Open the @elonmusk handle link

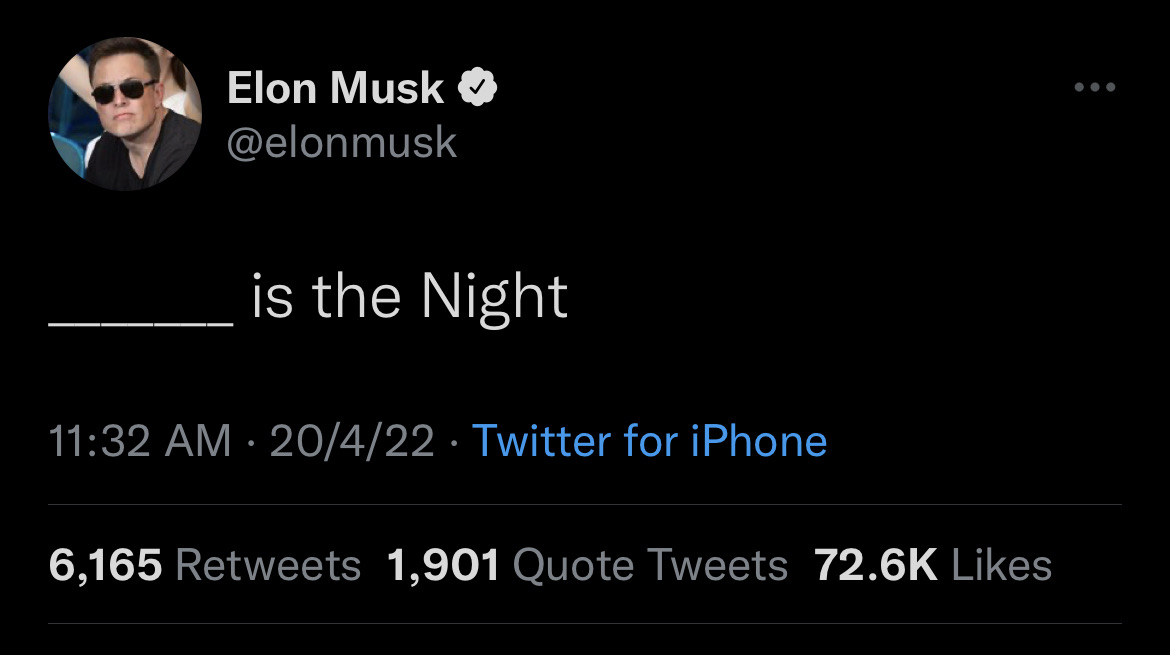coord(342,143)
